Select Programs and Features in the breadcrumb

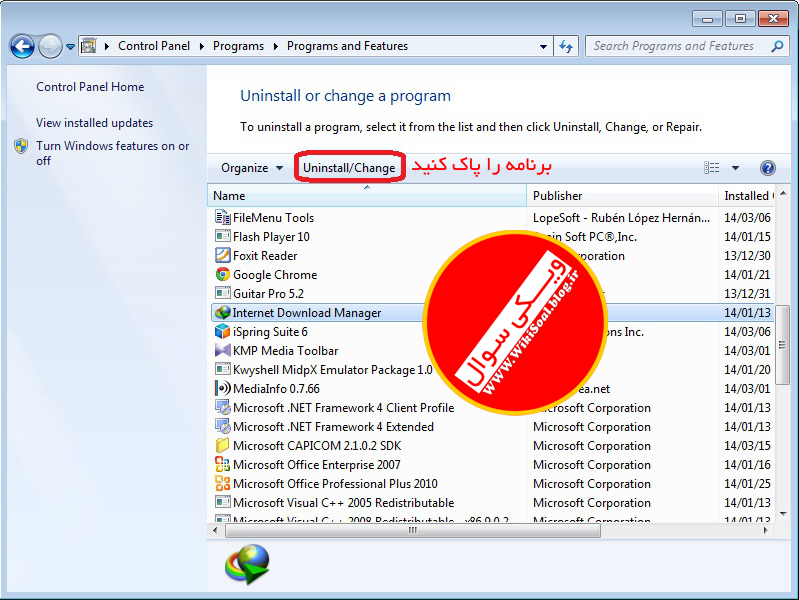[x=348, y=46]
